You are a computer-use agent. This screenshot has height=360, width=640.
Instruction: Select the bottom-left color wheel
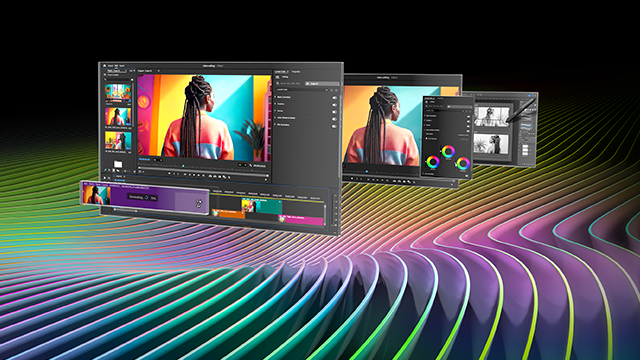tap(433, 162)
